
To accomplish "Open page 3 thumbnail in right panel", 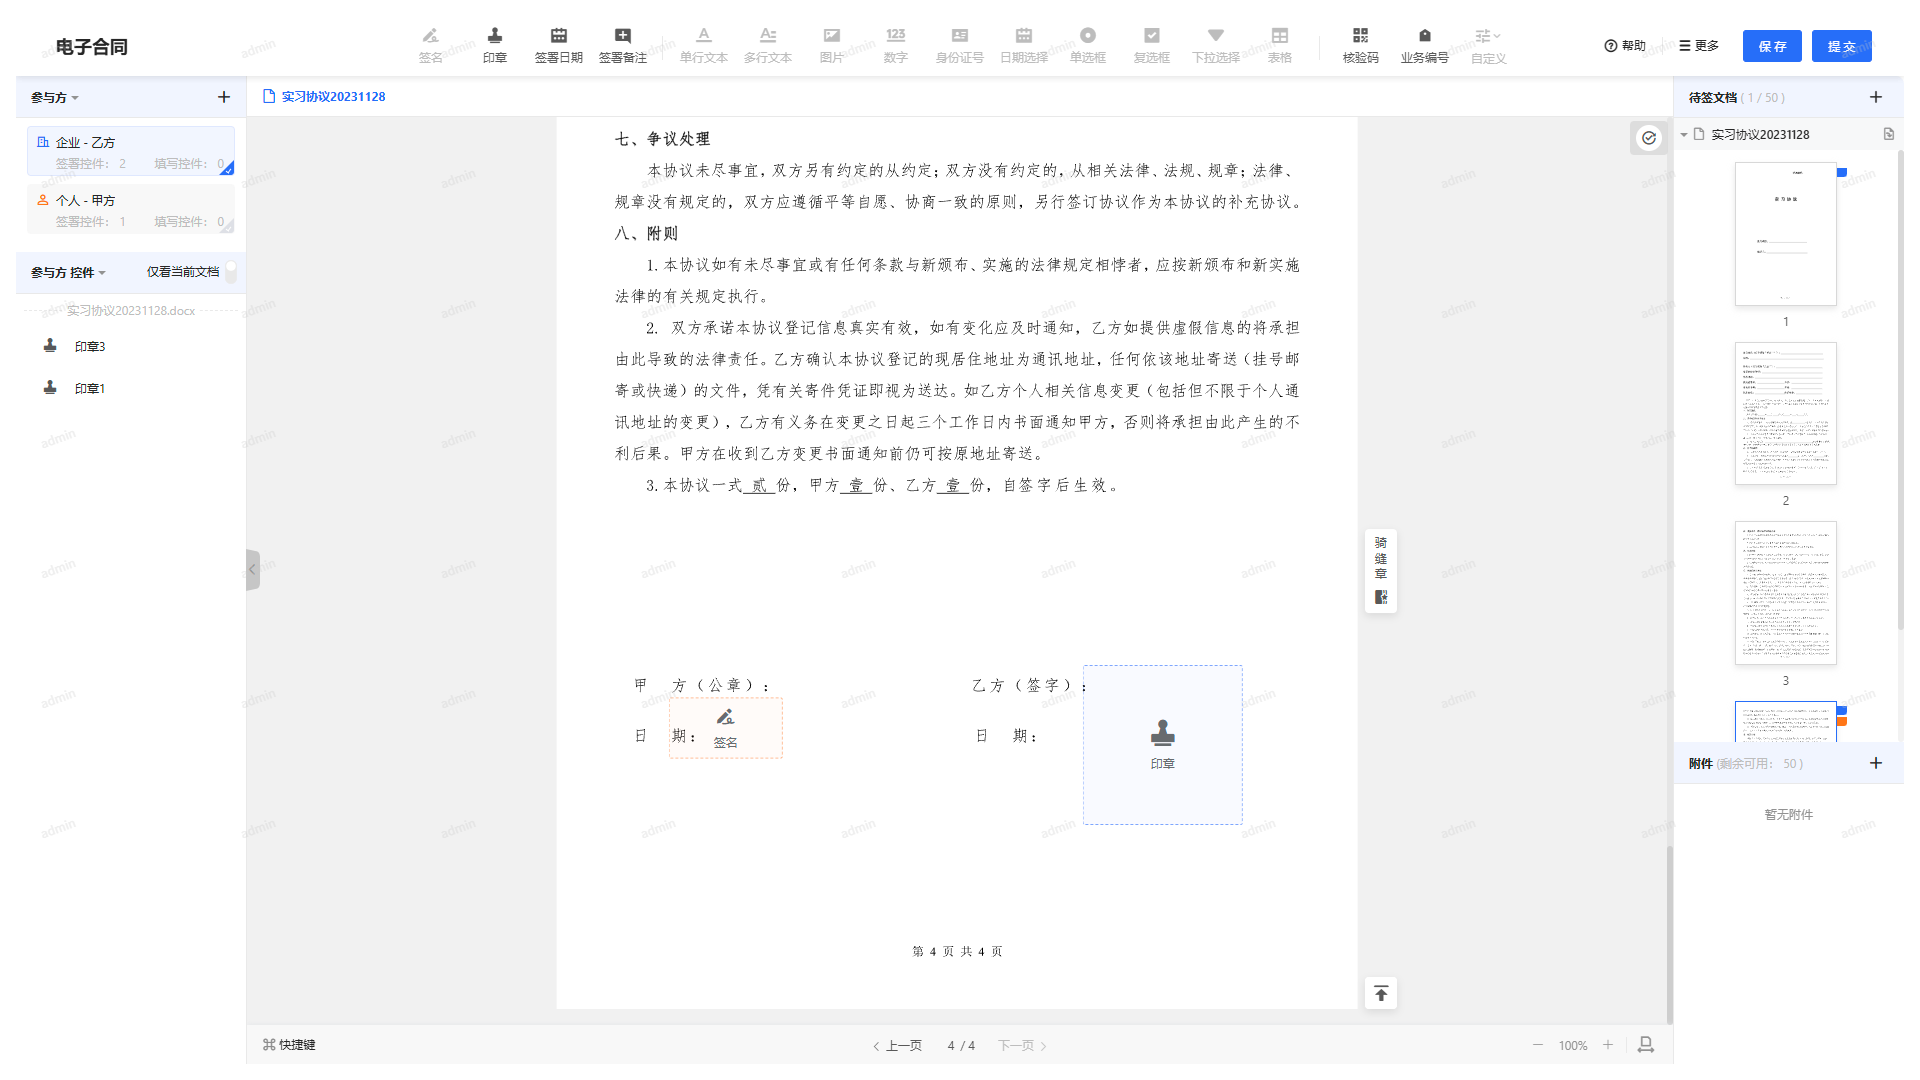I will click(x=1785, y=593).
